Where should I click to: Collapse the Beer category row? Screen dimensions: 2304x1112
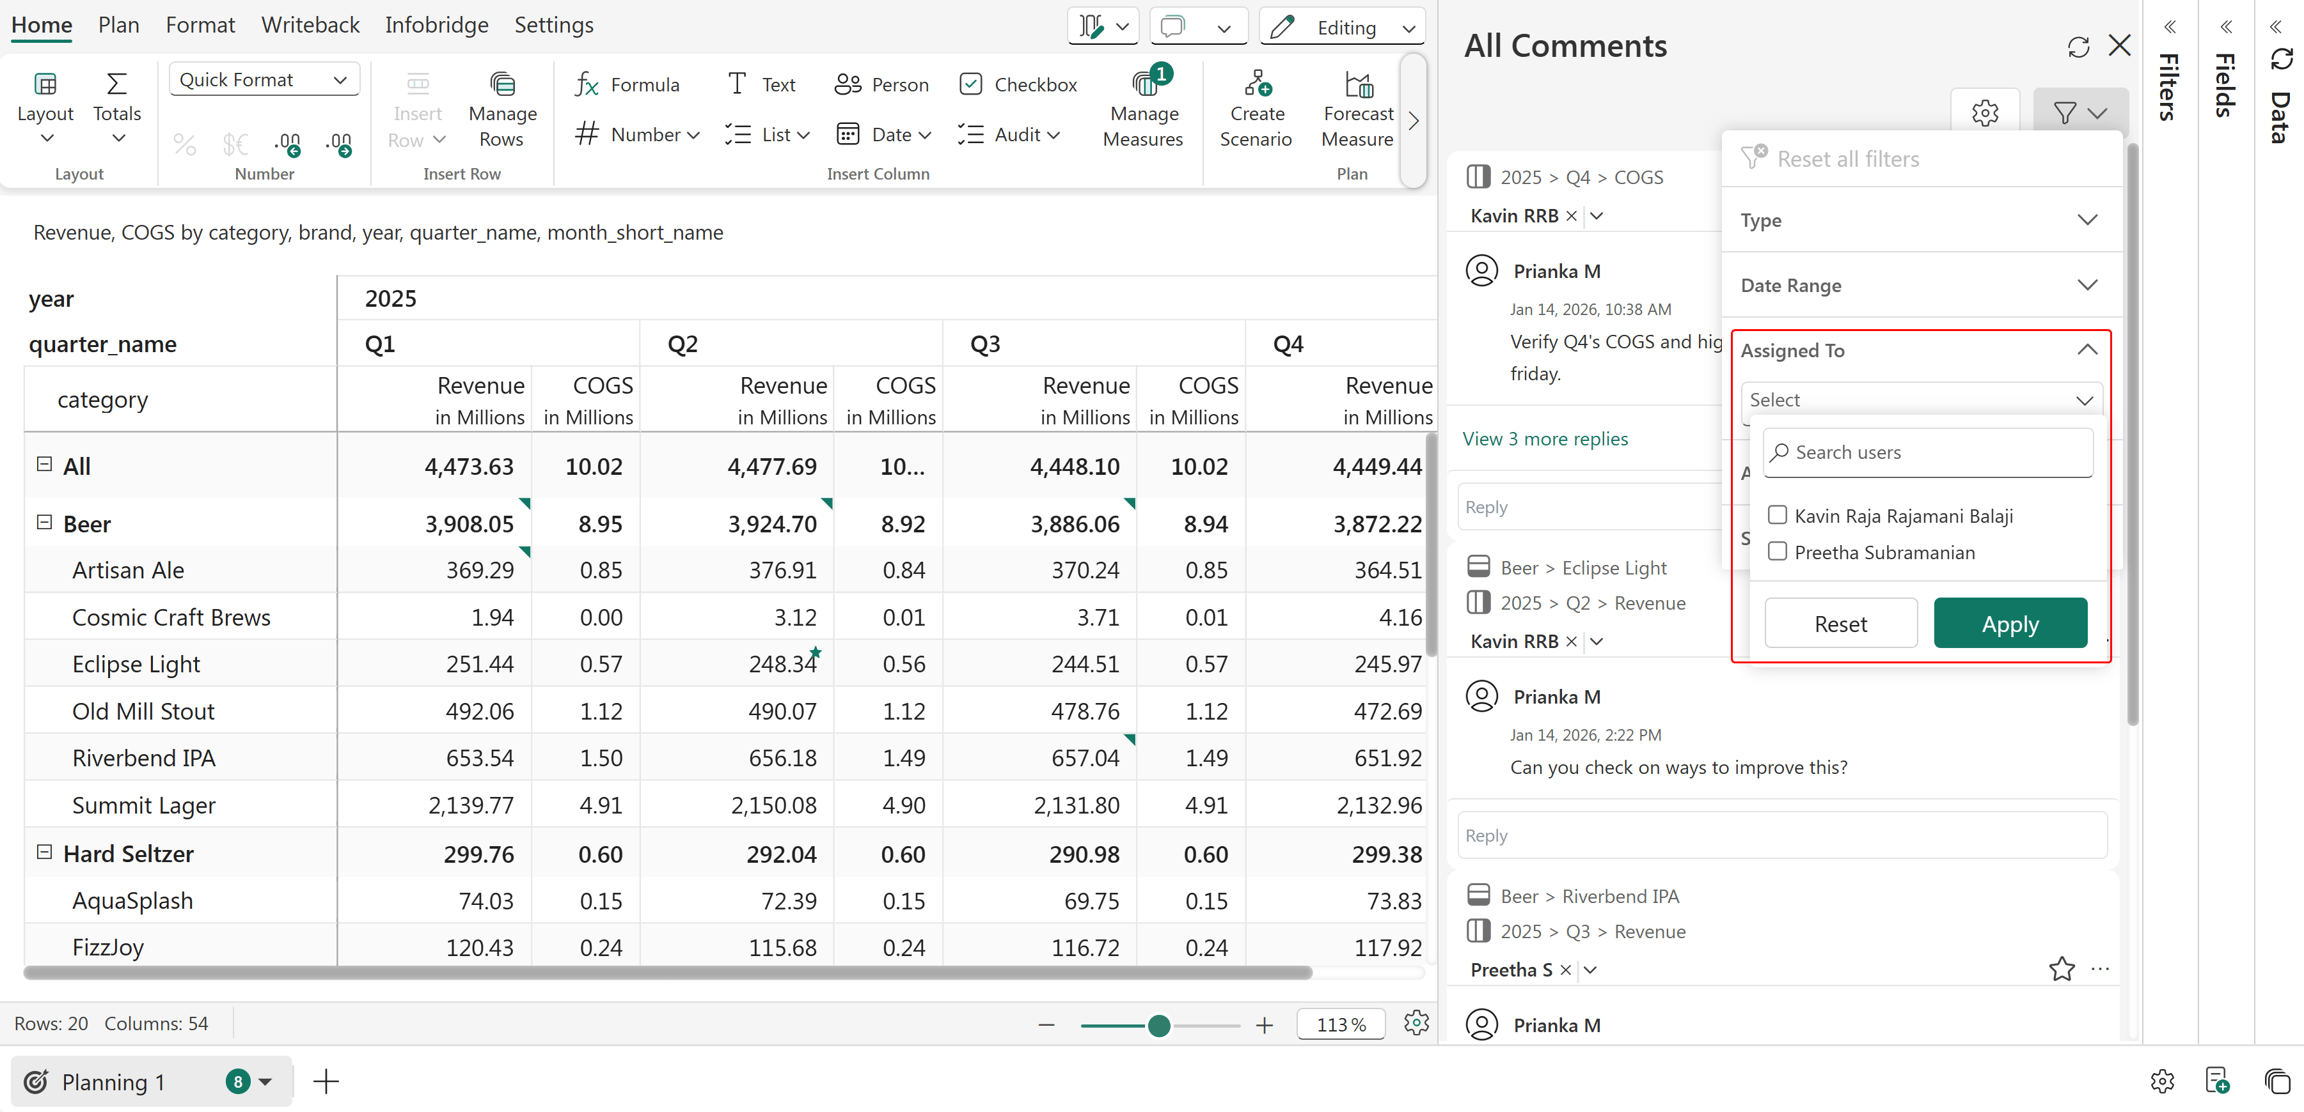click(x=44, y=522)
